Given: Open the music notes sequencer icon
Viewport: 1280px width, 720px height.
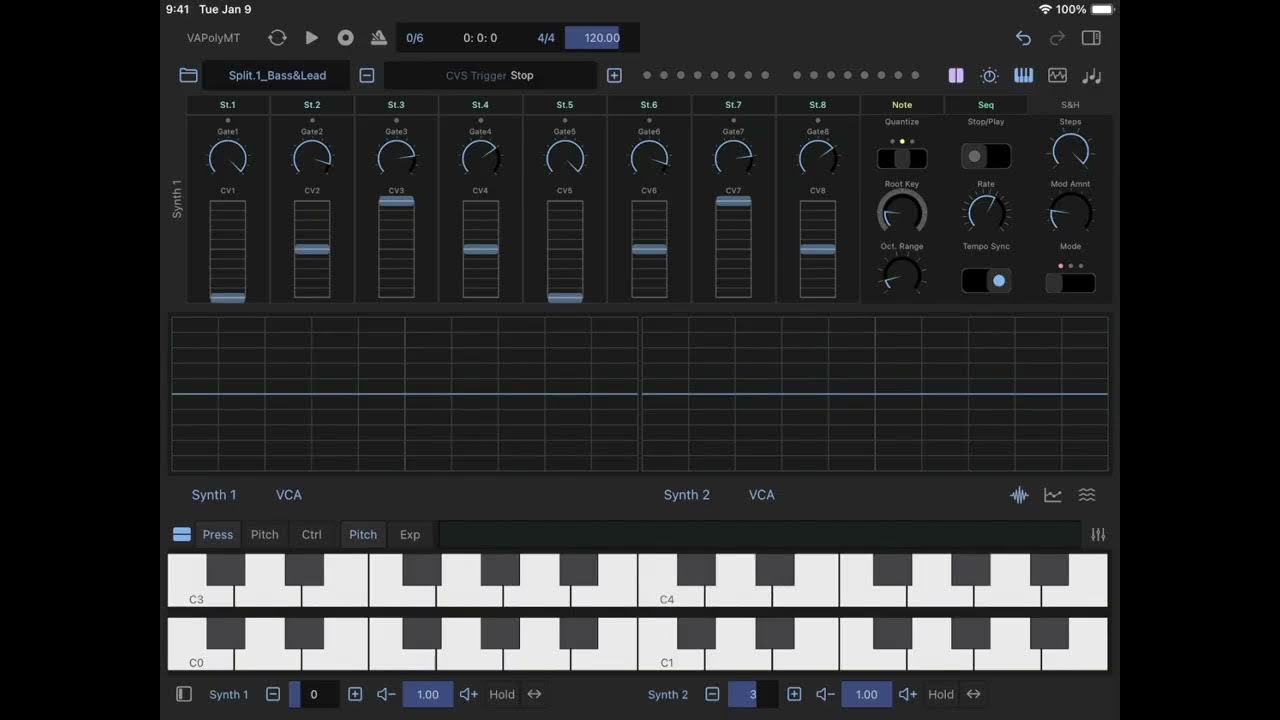Looking at the screenshot, I should [x=1092, y=75].
